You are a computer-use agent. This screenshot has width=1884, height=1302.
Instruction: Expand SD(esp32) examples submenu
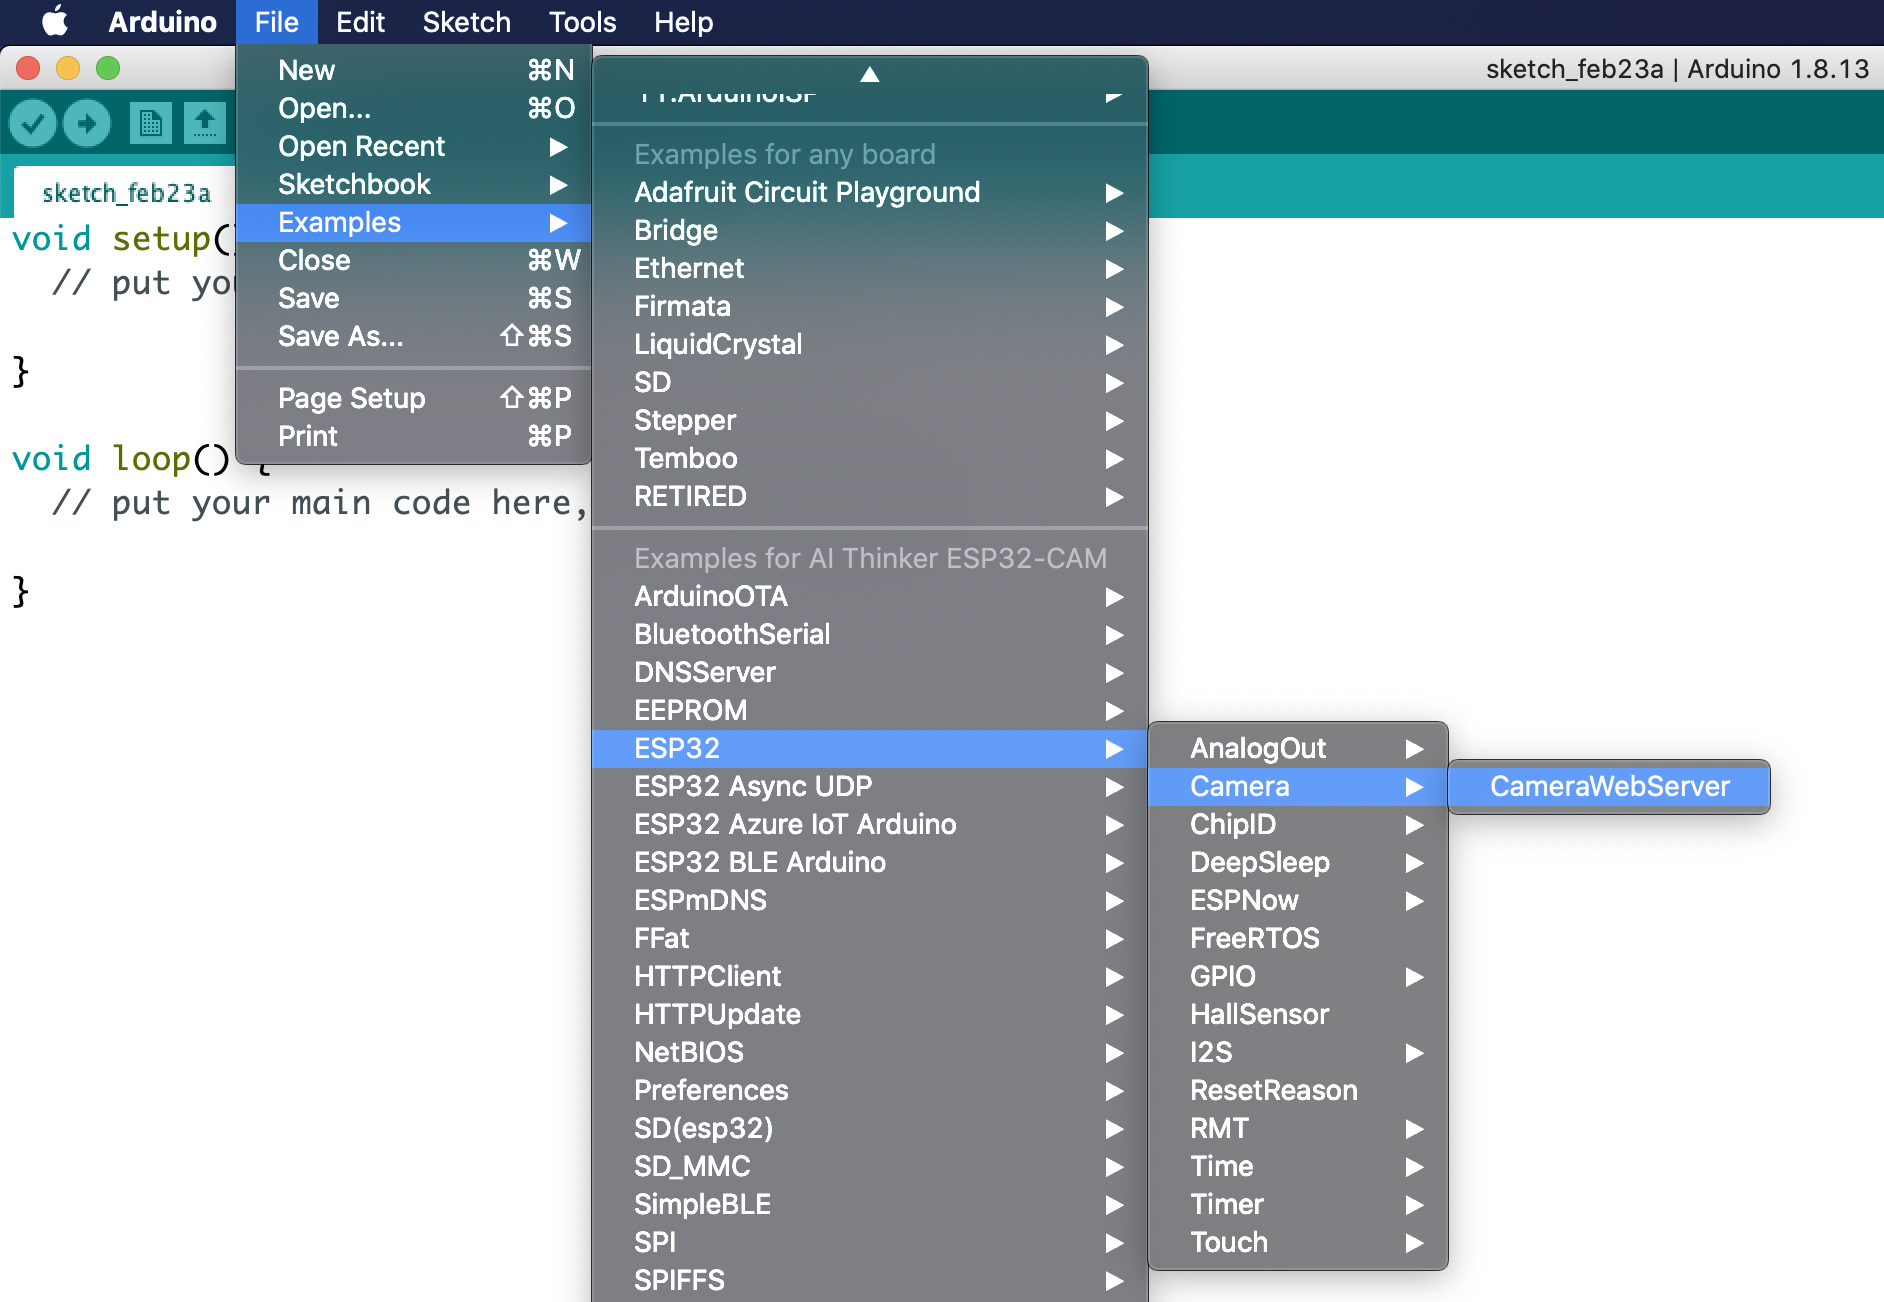[x=870, y=1128]
